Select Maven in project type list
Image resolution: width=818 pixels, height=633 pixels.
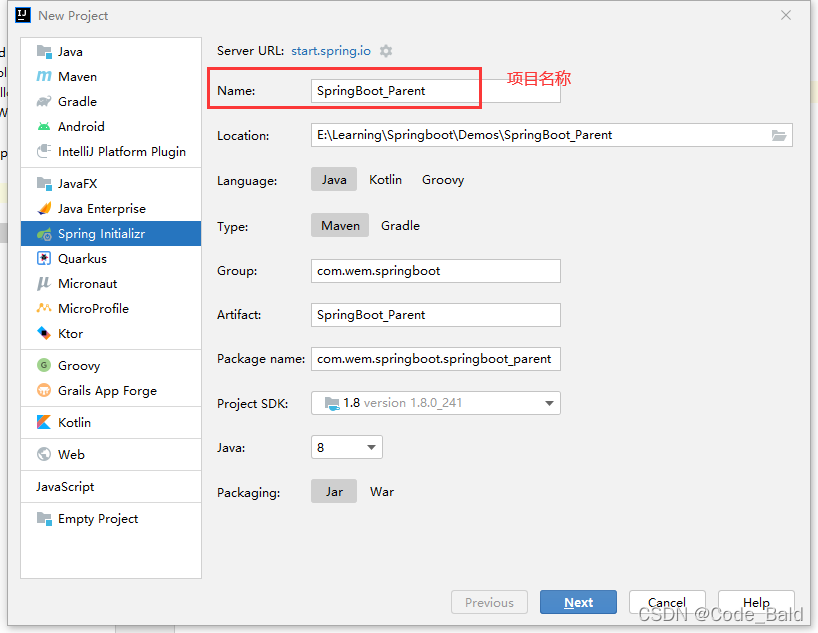click(x=111, y=77)
